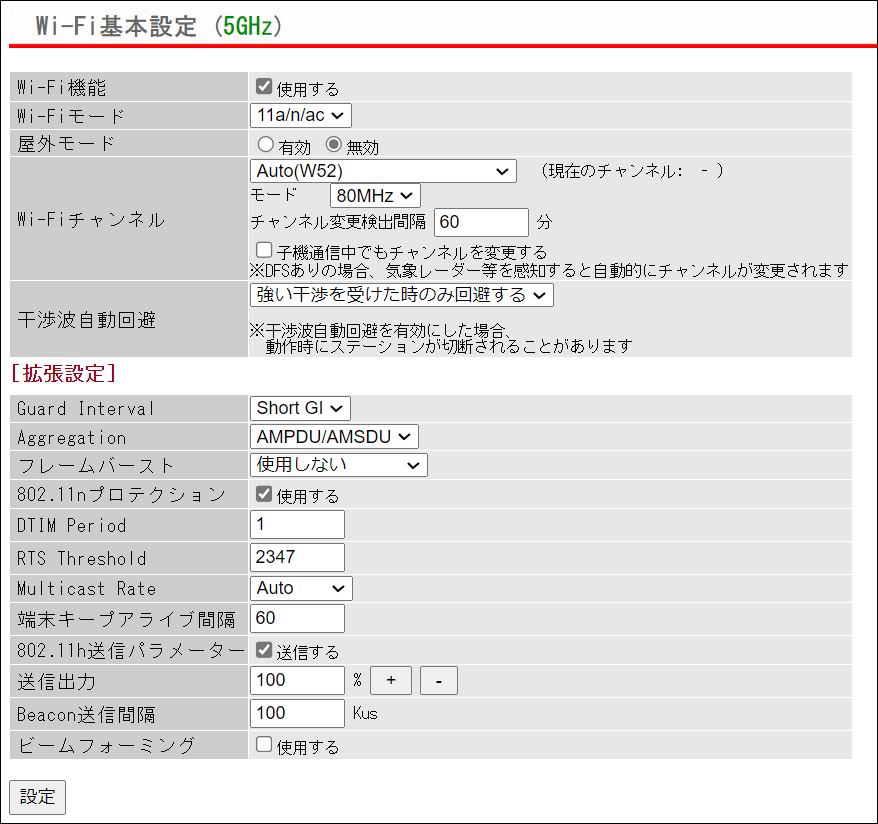This screenshot has height=824, width=878.
Task: Open the bandwidth mode dropdown set to 80MHz
Action: (374, 195)
